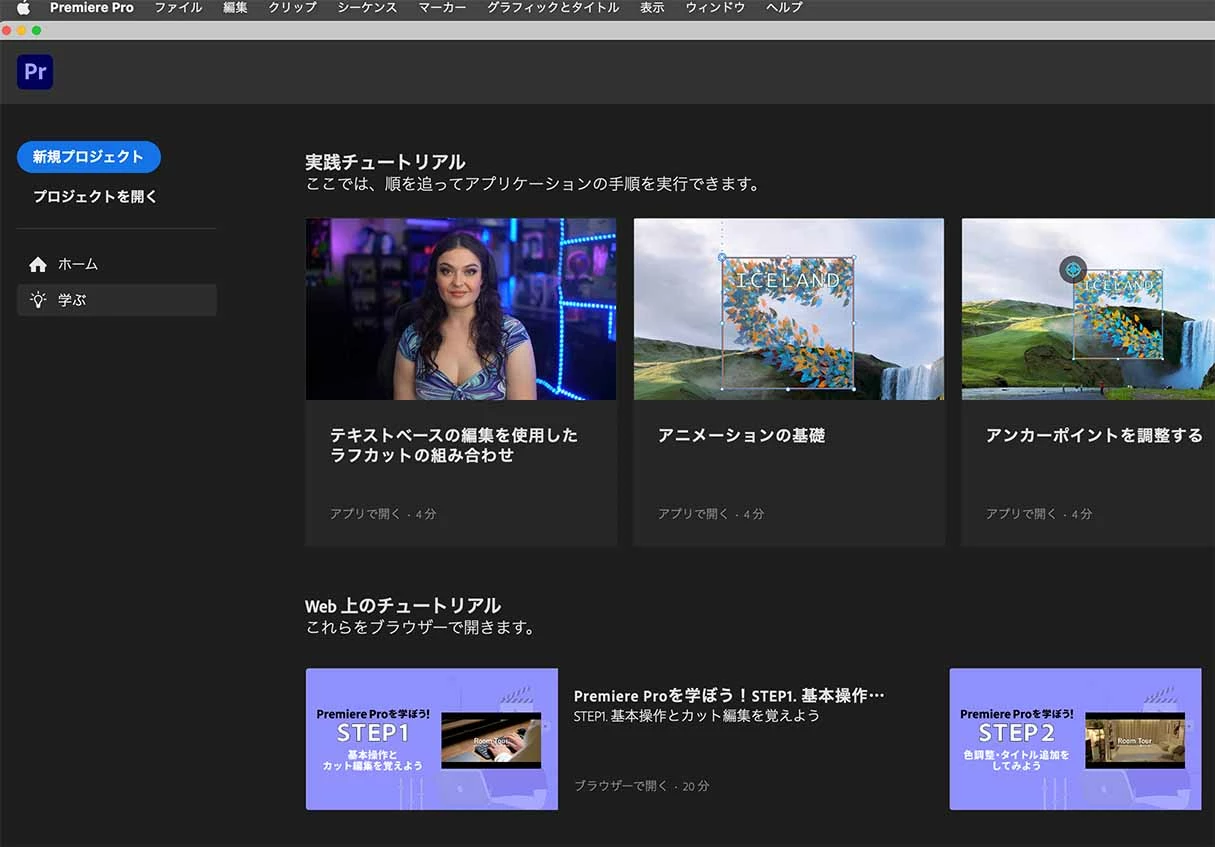This screenshot has height=847, width=1215.
Task: Click the アンカーポイントを調整する title
Action: [x=1094, y=436]
